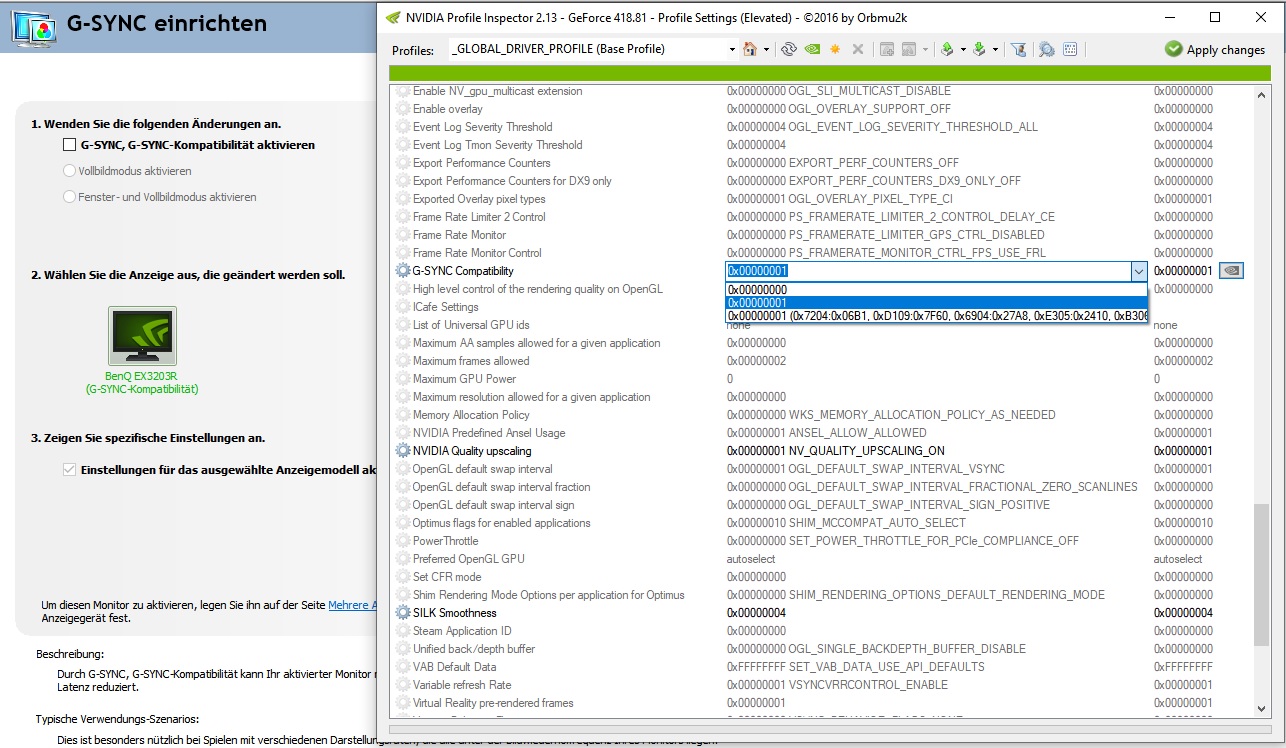Select the Frame Rate Limiter 2 Control row
The height and width of the screenshot is (748, 1286).
[820, 217]
